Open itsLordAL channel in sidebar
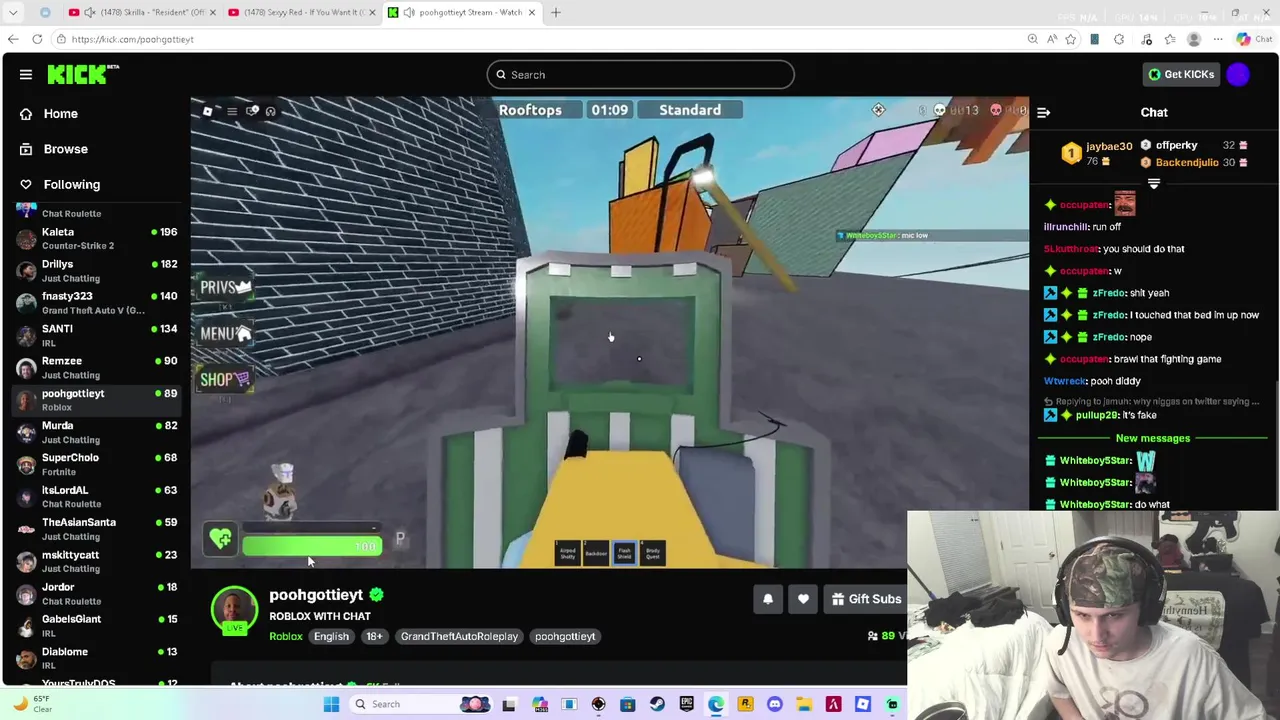Viewport: 1280px width, 720px height. (x=97, y=497)
